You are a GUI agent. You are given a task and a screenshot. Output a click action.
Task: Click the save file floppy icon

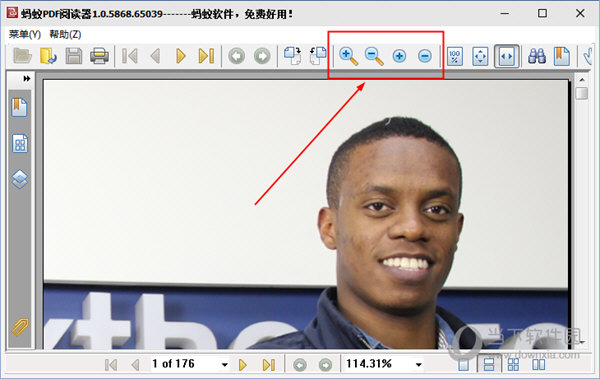click(x=74, y=56)
